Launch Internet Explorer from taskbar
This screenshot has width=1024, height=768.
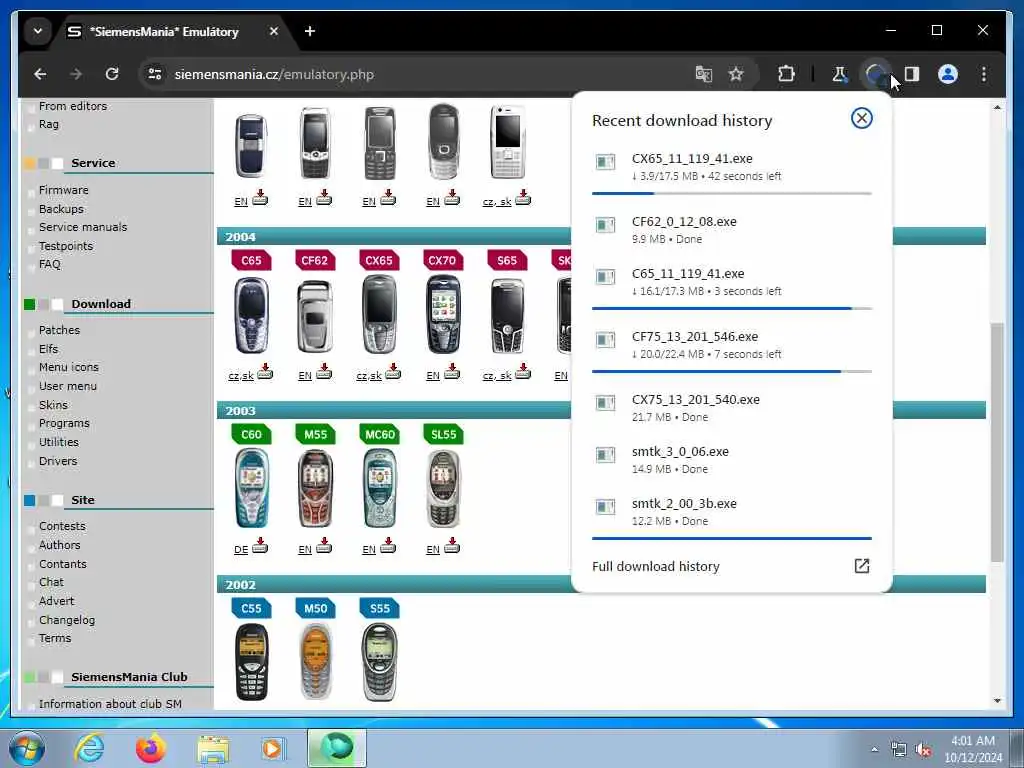[89, 748]
